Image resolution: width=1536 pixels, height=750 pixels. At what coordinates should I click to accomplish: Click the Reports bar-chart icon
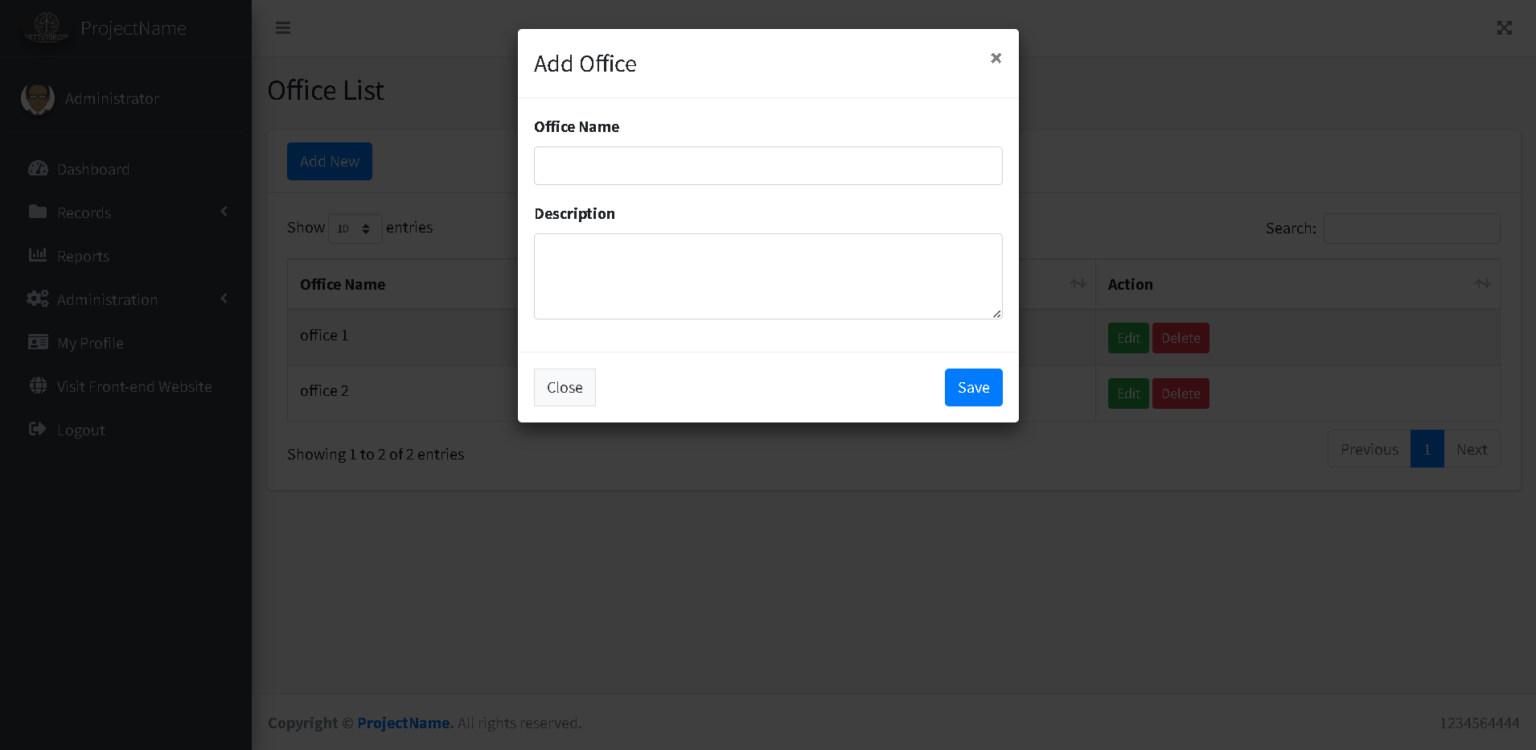(37, 255)
